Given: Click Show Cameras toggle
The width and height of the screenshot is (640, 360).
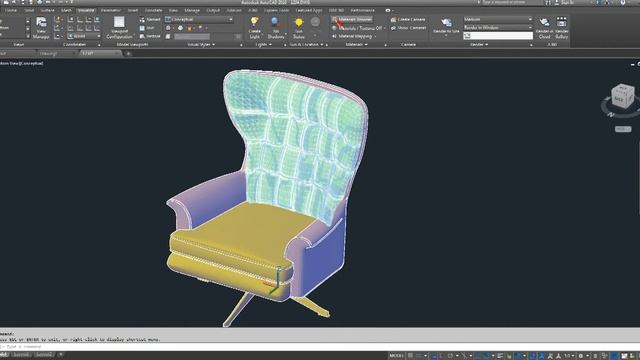Looking at the screenshot, I should 408,28.
